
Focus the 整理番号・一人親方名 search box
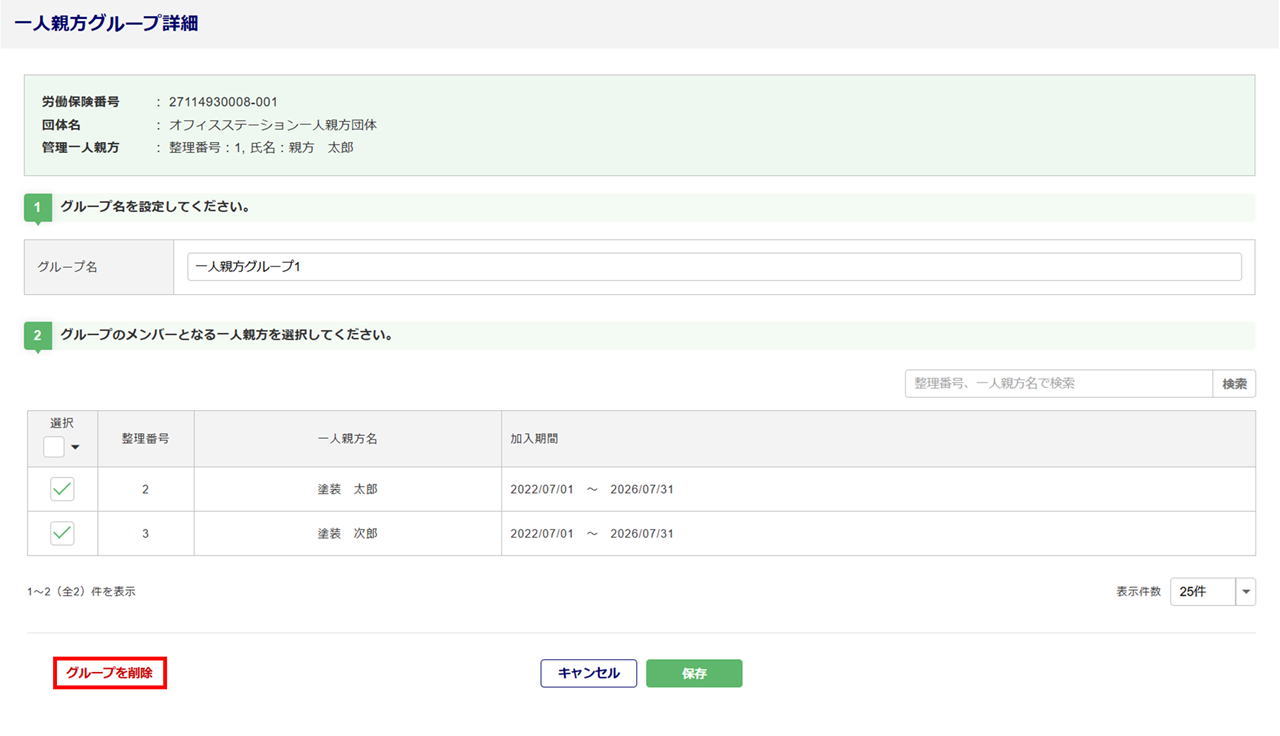point(1058,384)
